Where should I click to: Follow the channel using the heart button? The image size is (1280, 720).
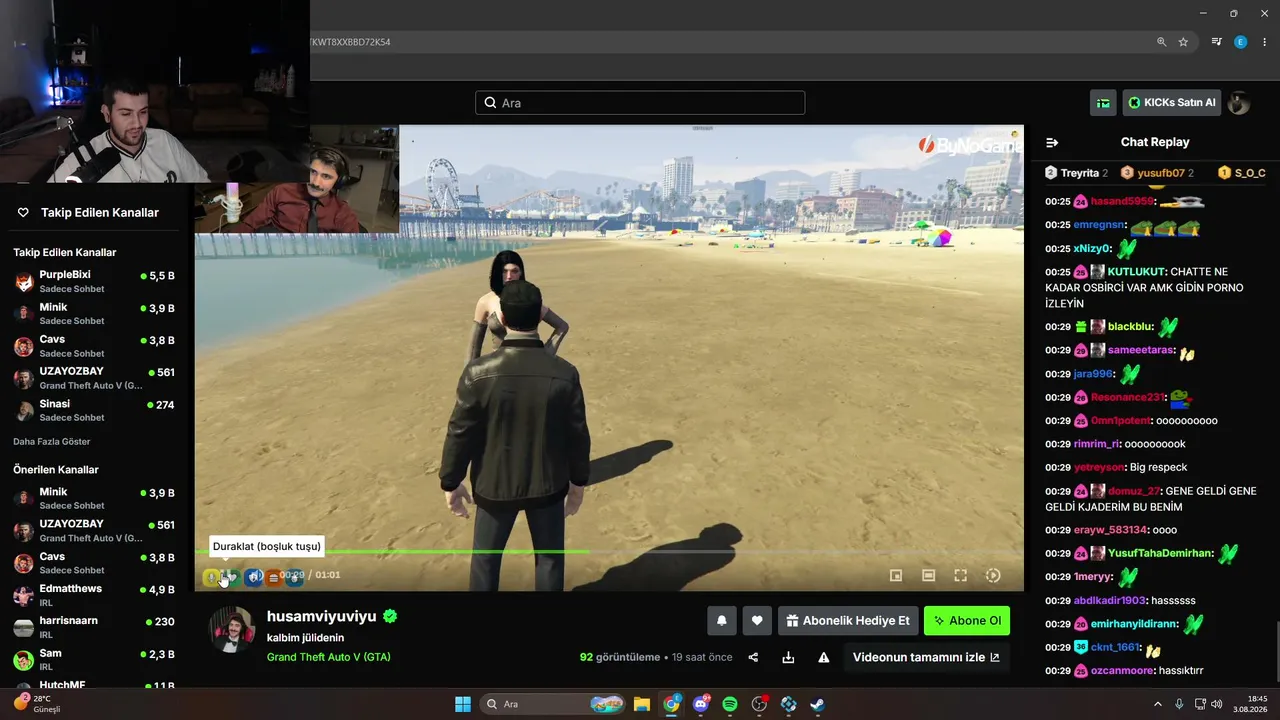757,621
